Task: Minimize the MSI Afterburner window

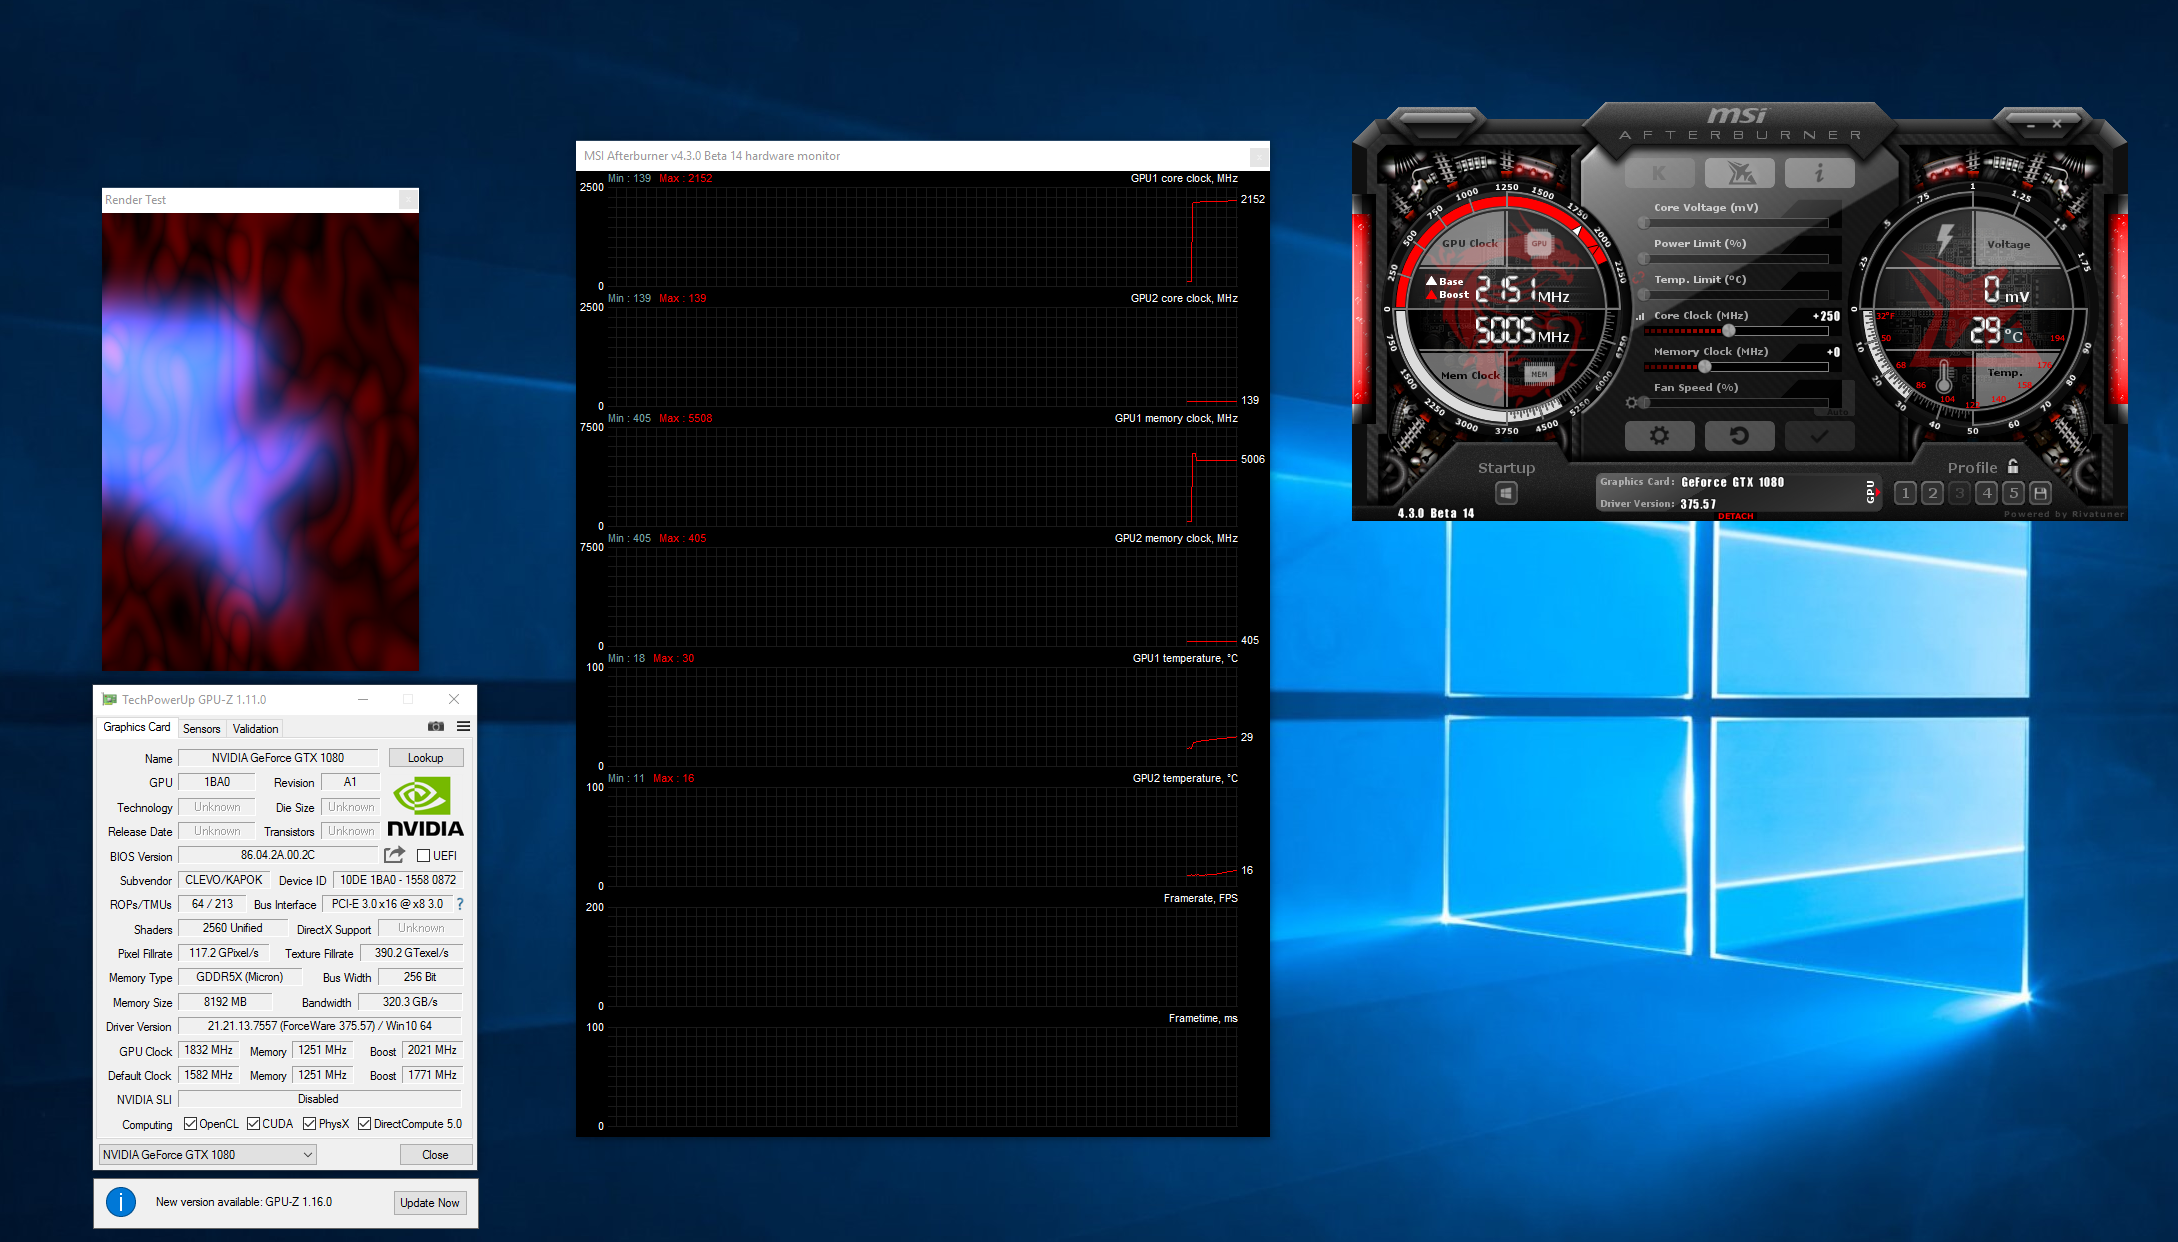Action: click(x=2030, y=125)
